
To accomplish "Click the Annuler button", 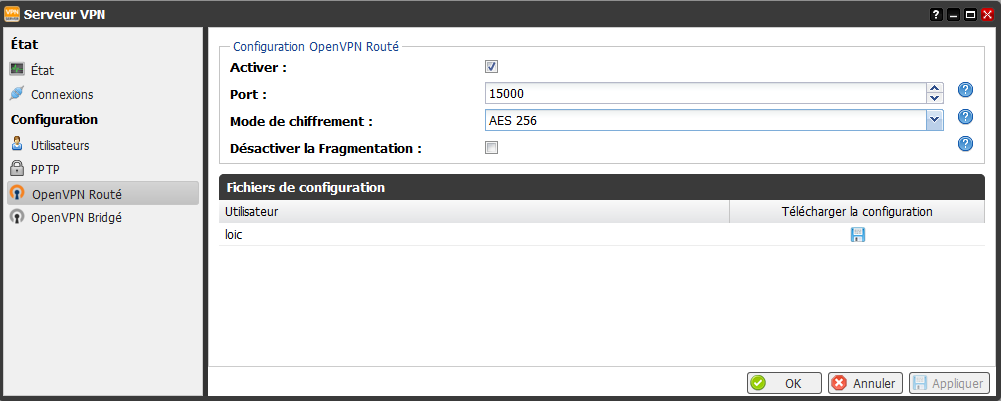I will [865, 383].
